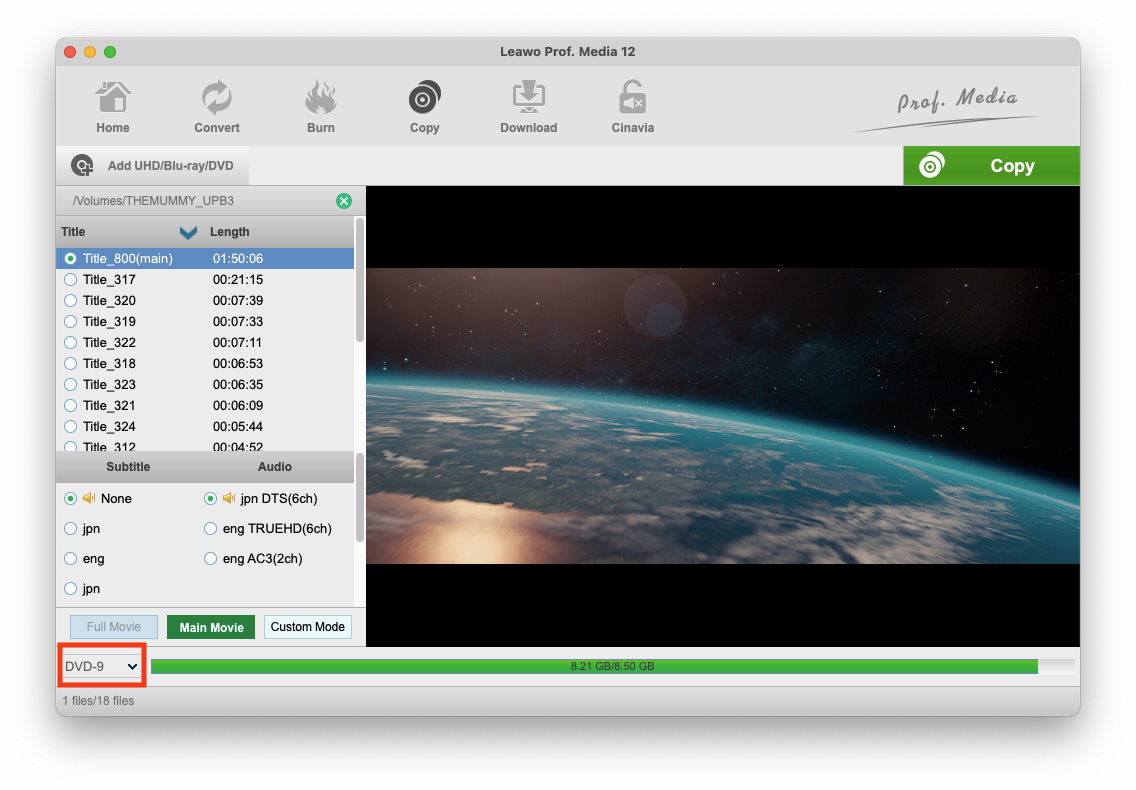1136x790 pixels.
Task: Click length 01:50:06 of main title
Action: point(238,259)
